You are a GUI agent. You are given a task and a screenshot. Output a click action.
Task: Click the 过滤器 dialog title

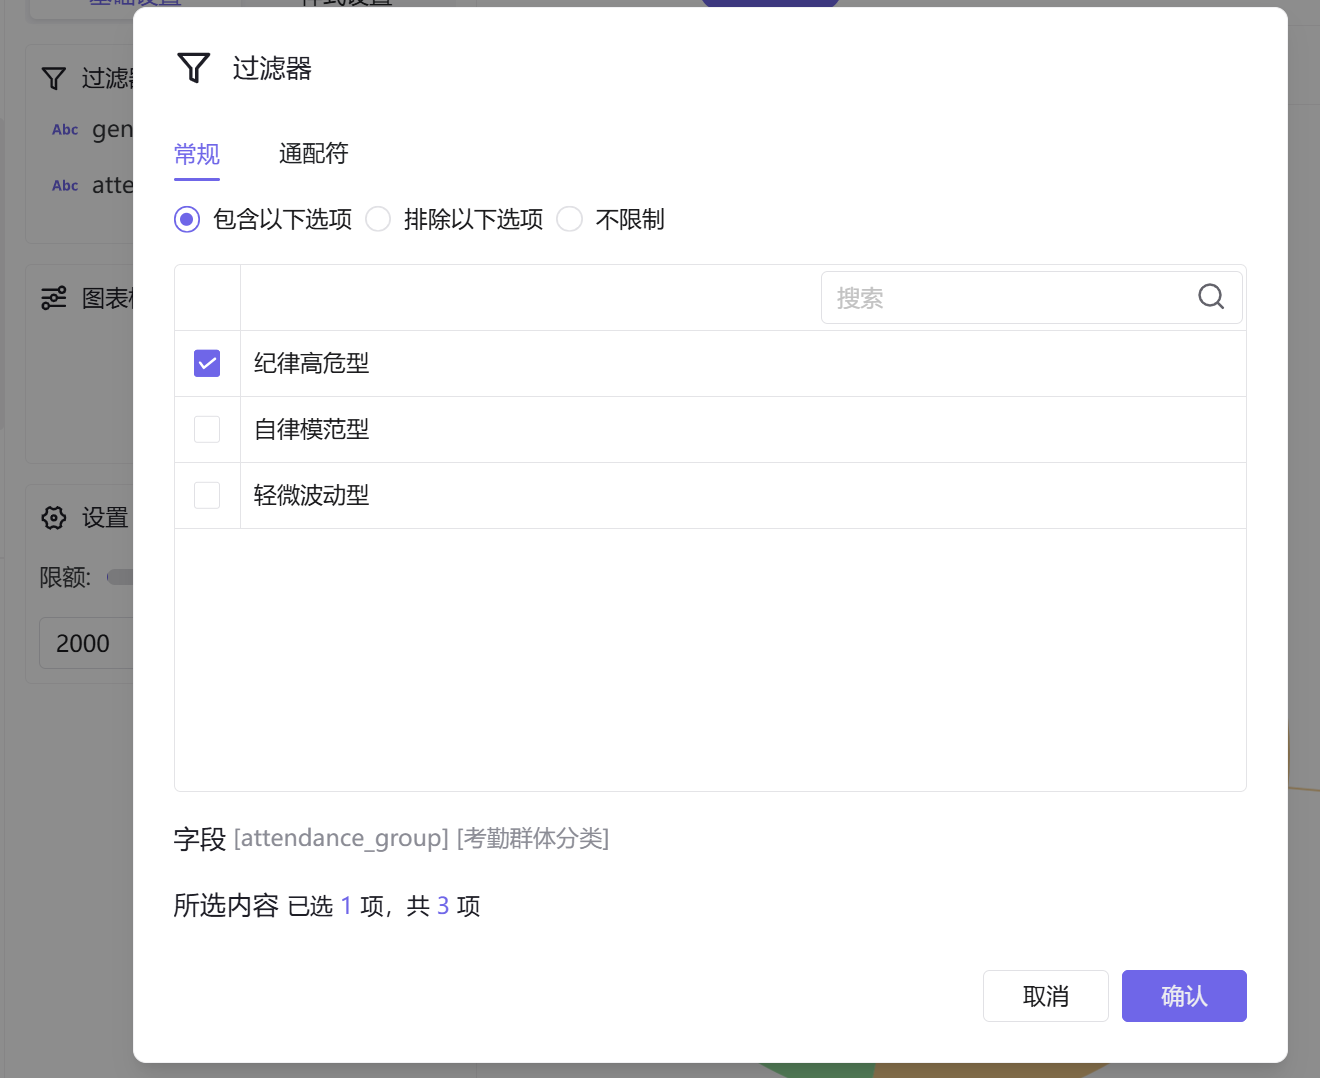click(272, 68)
